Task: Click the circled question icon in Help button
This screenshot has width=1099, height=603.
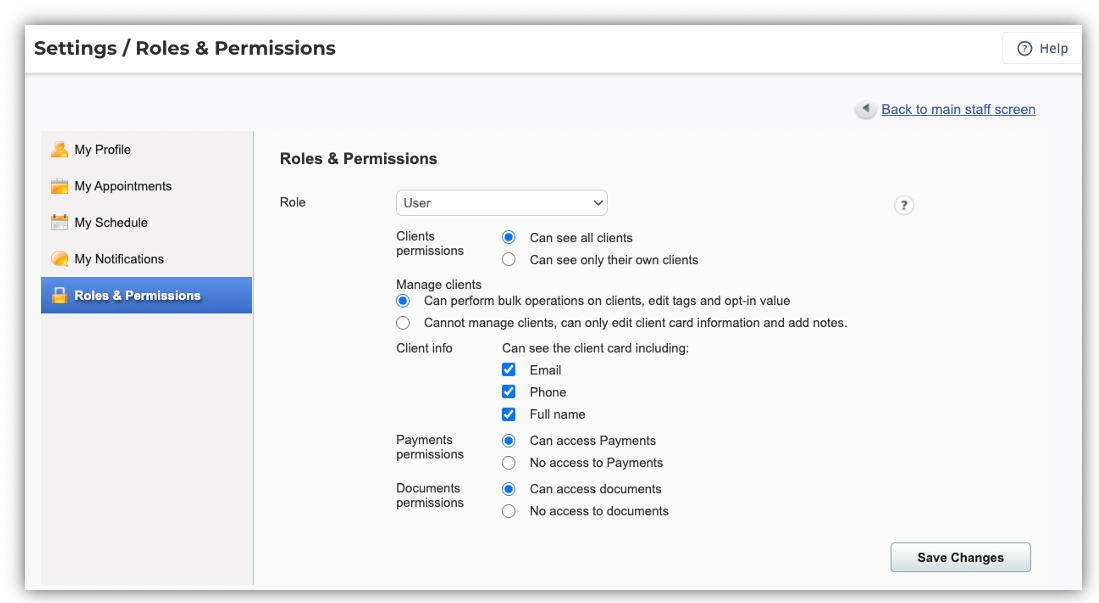Action: (x=1025, y=48)
